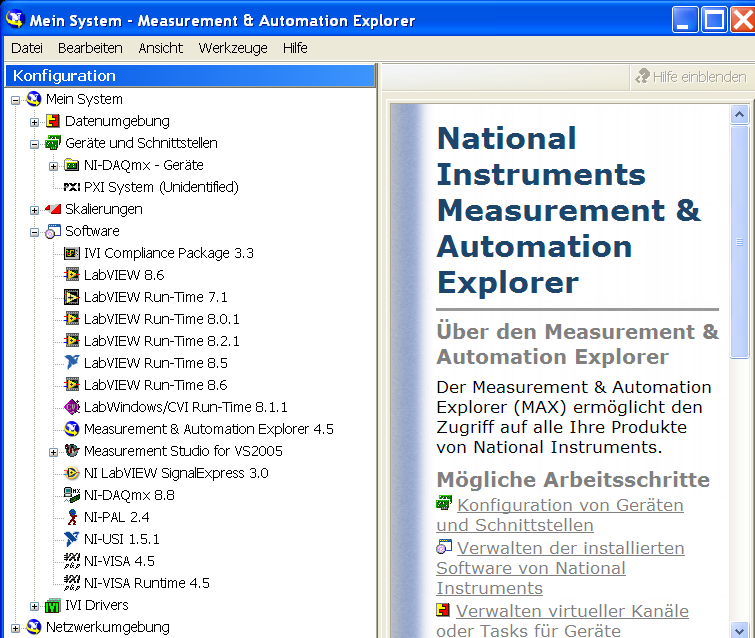Click the NI-VISA Runtime 4.5 icon
The width and height of the screenshot is (755, 638).
[x=72, y=583]
